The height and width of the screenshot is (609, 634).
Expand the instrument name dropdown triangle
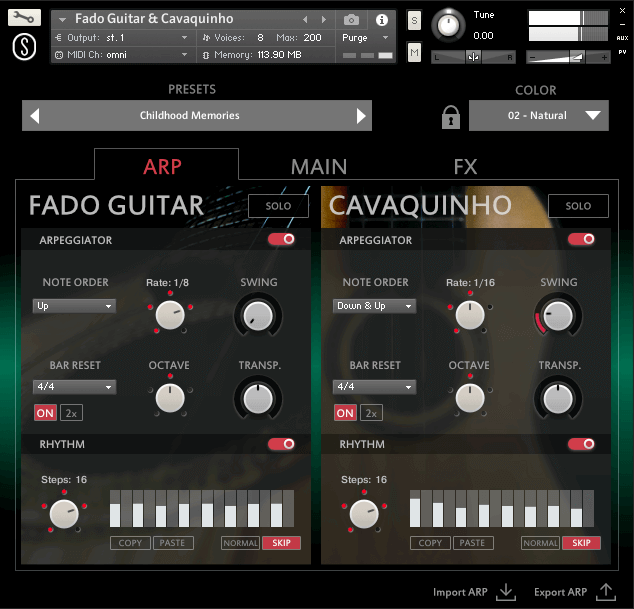[62, 19]
